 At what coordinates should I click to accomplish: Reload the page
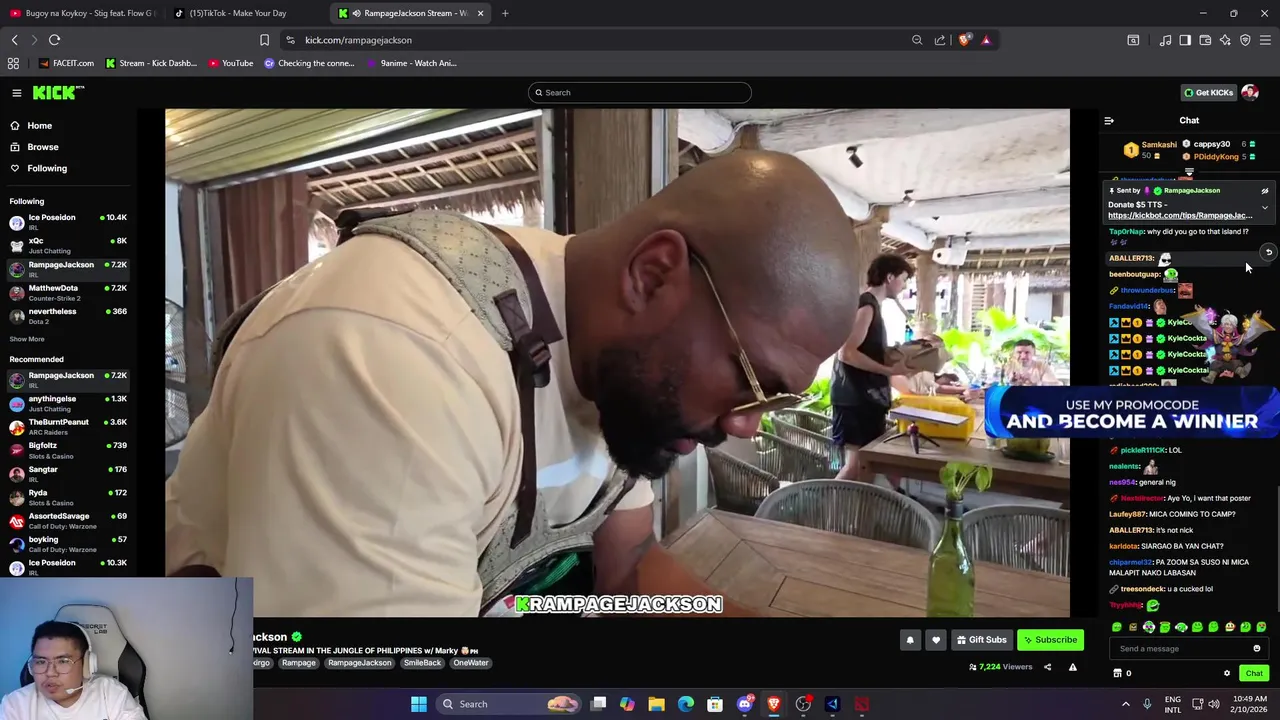55,40
